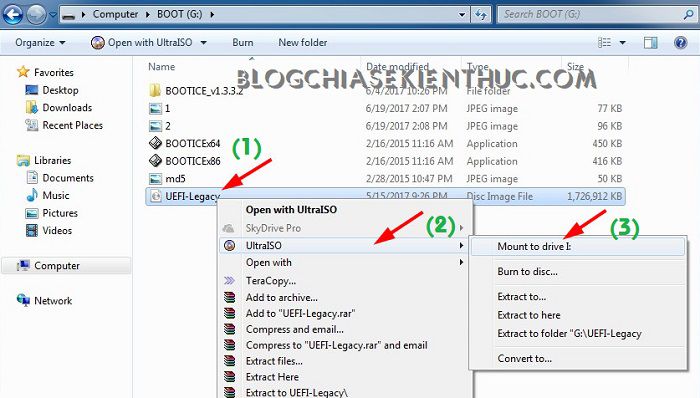
Task: Expand the Open with UltraISO dropdown arrow
Action: [204, 43]
